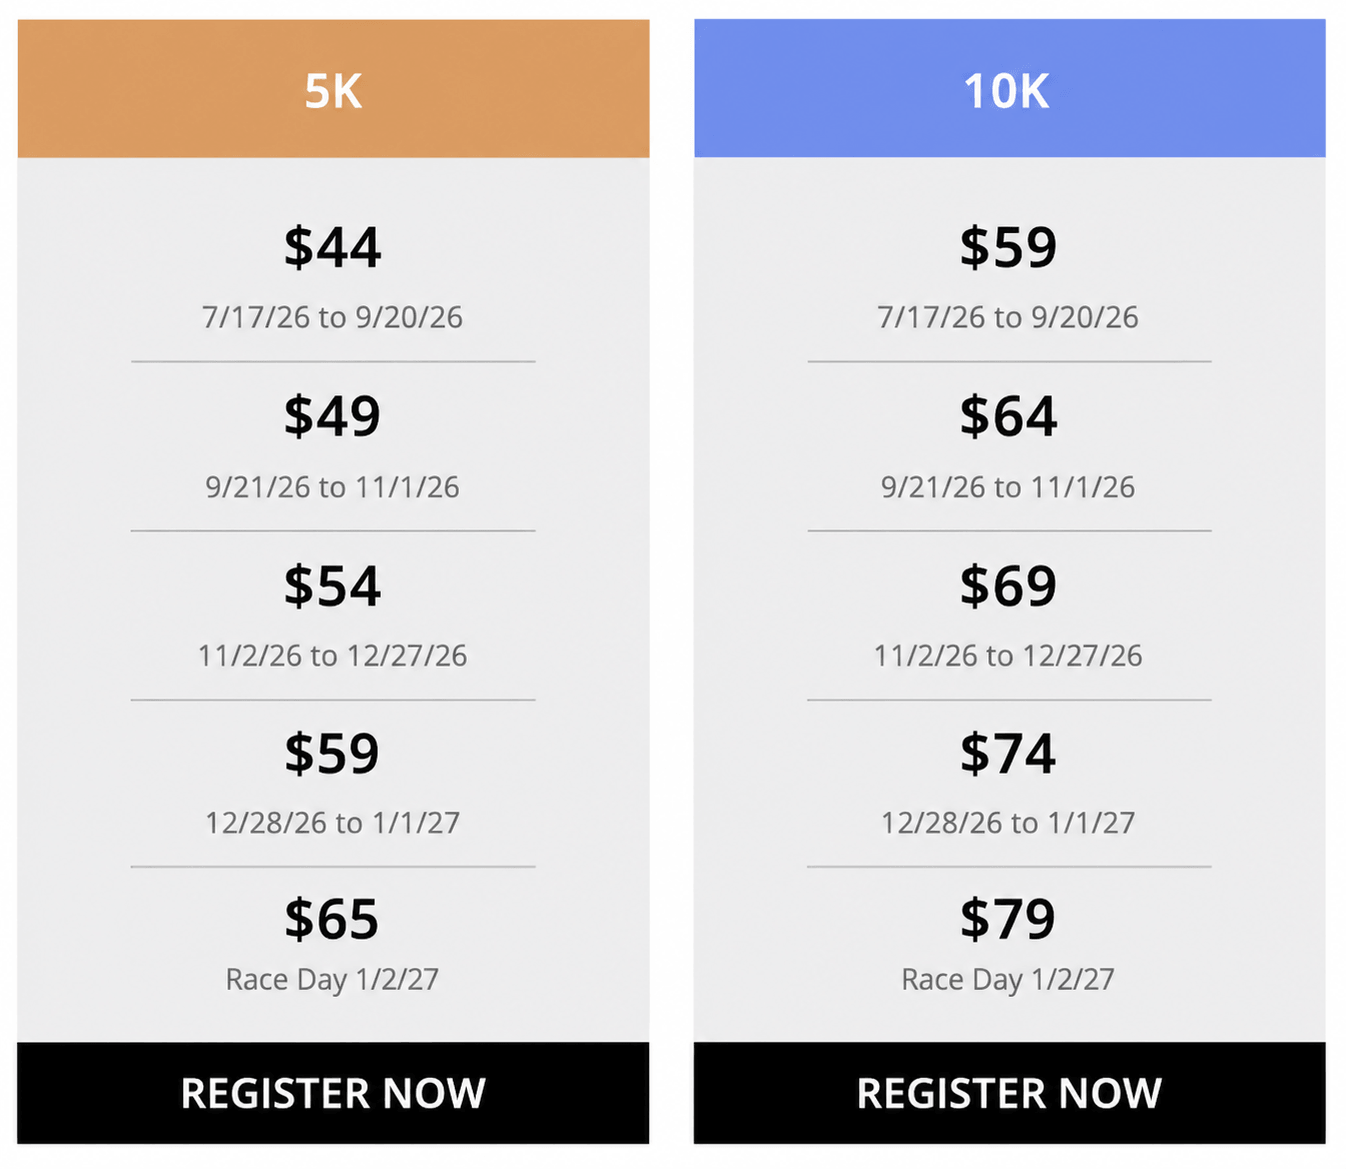Select the orange 5K header
This screenshot has height=1169, width=1346.
(x=333, y=89)
